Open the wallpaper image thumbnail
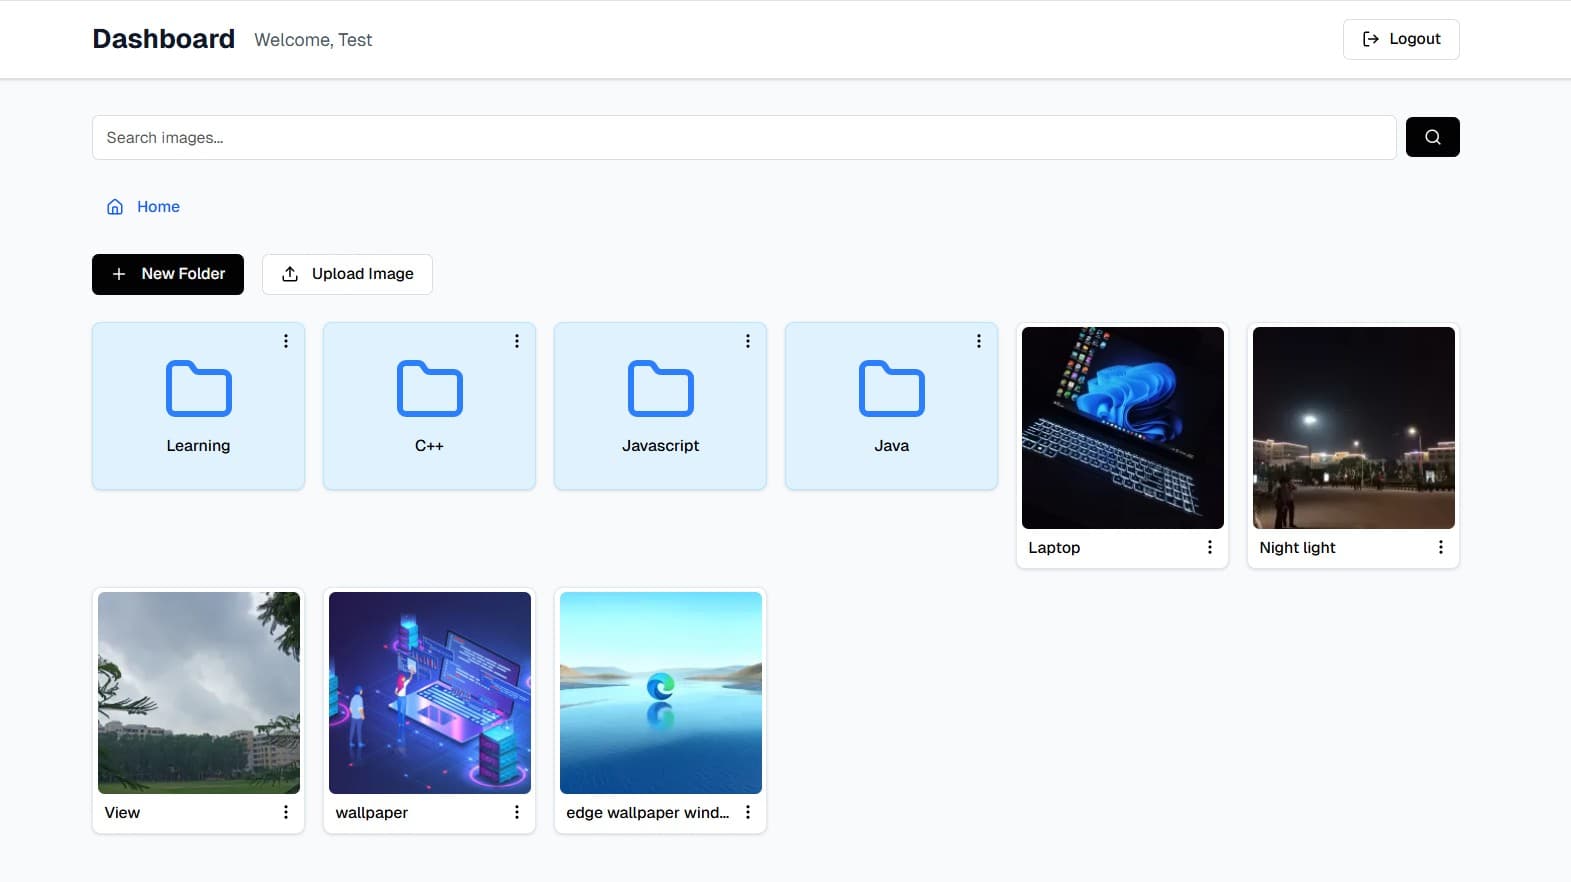The width and height of the screenshot is (1571, 882). tap(430, 693)
